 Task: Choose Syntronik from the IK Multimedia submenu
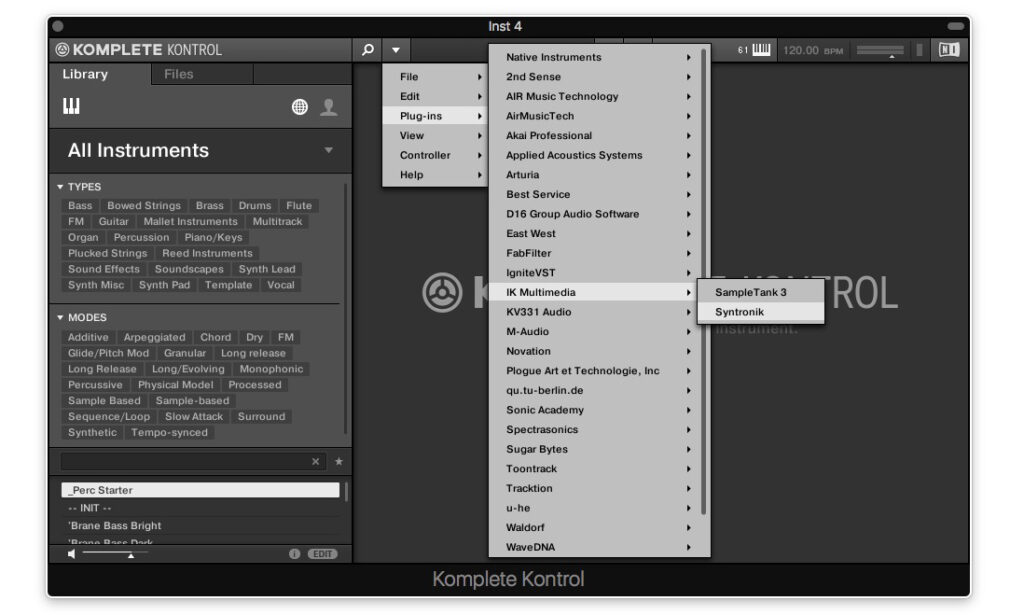point(738,313)
